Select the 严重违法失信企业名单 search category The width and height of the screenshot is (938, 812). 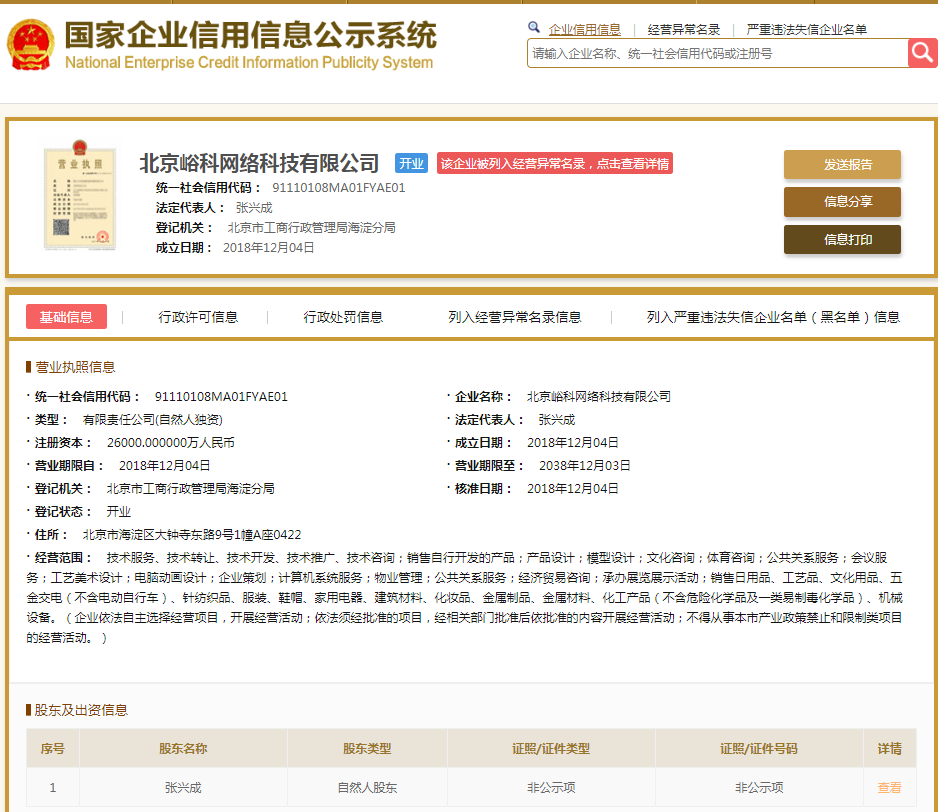[x=807, y=30]
